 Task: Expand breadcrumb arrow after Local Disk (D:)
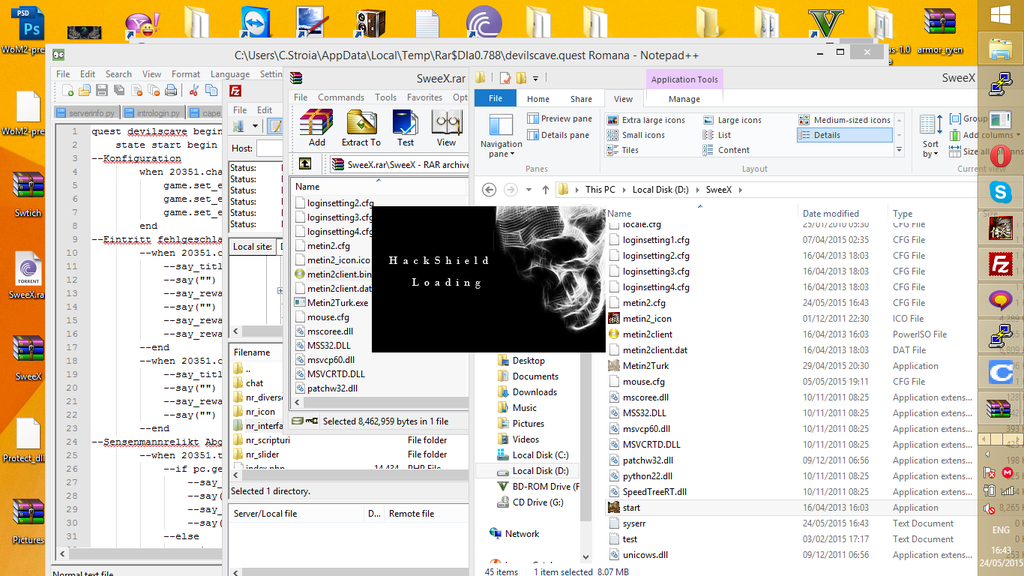[x=697, y=190]
